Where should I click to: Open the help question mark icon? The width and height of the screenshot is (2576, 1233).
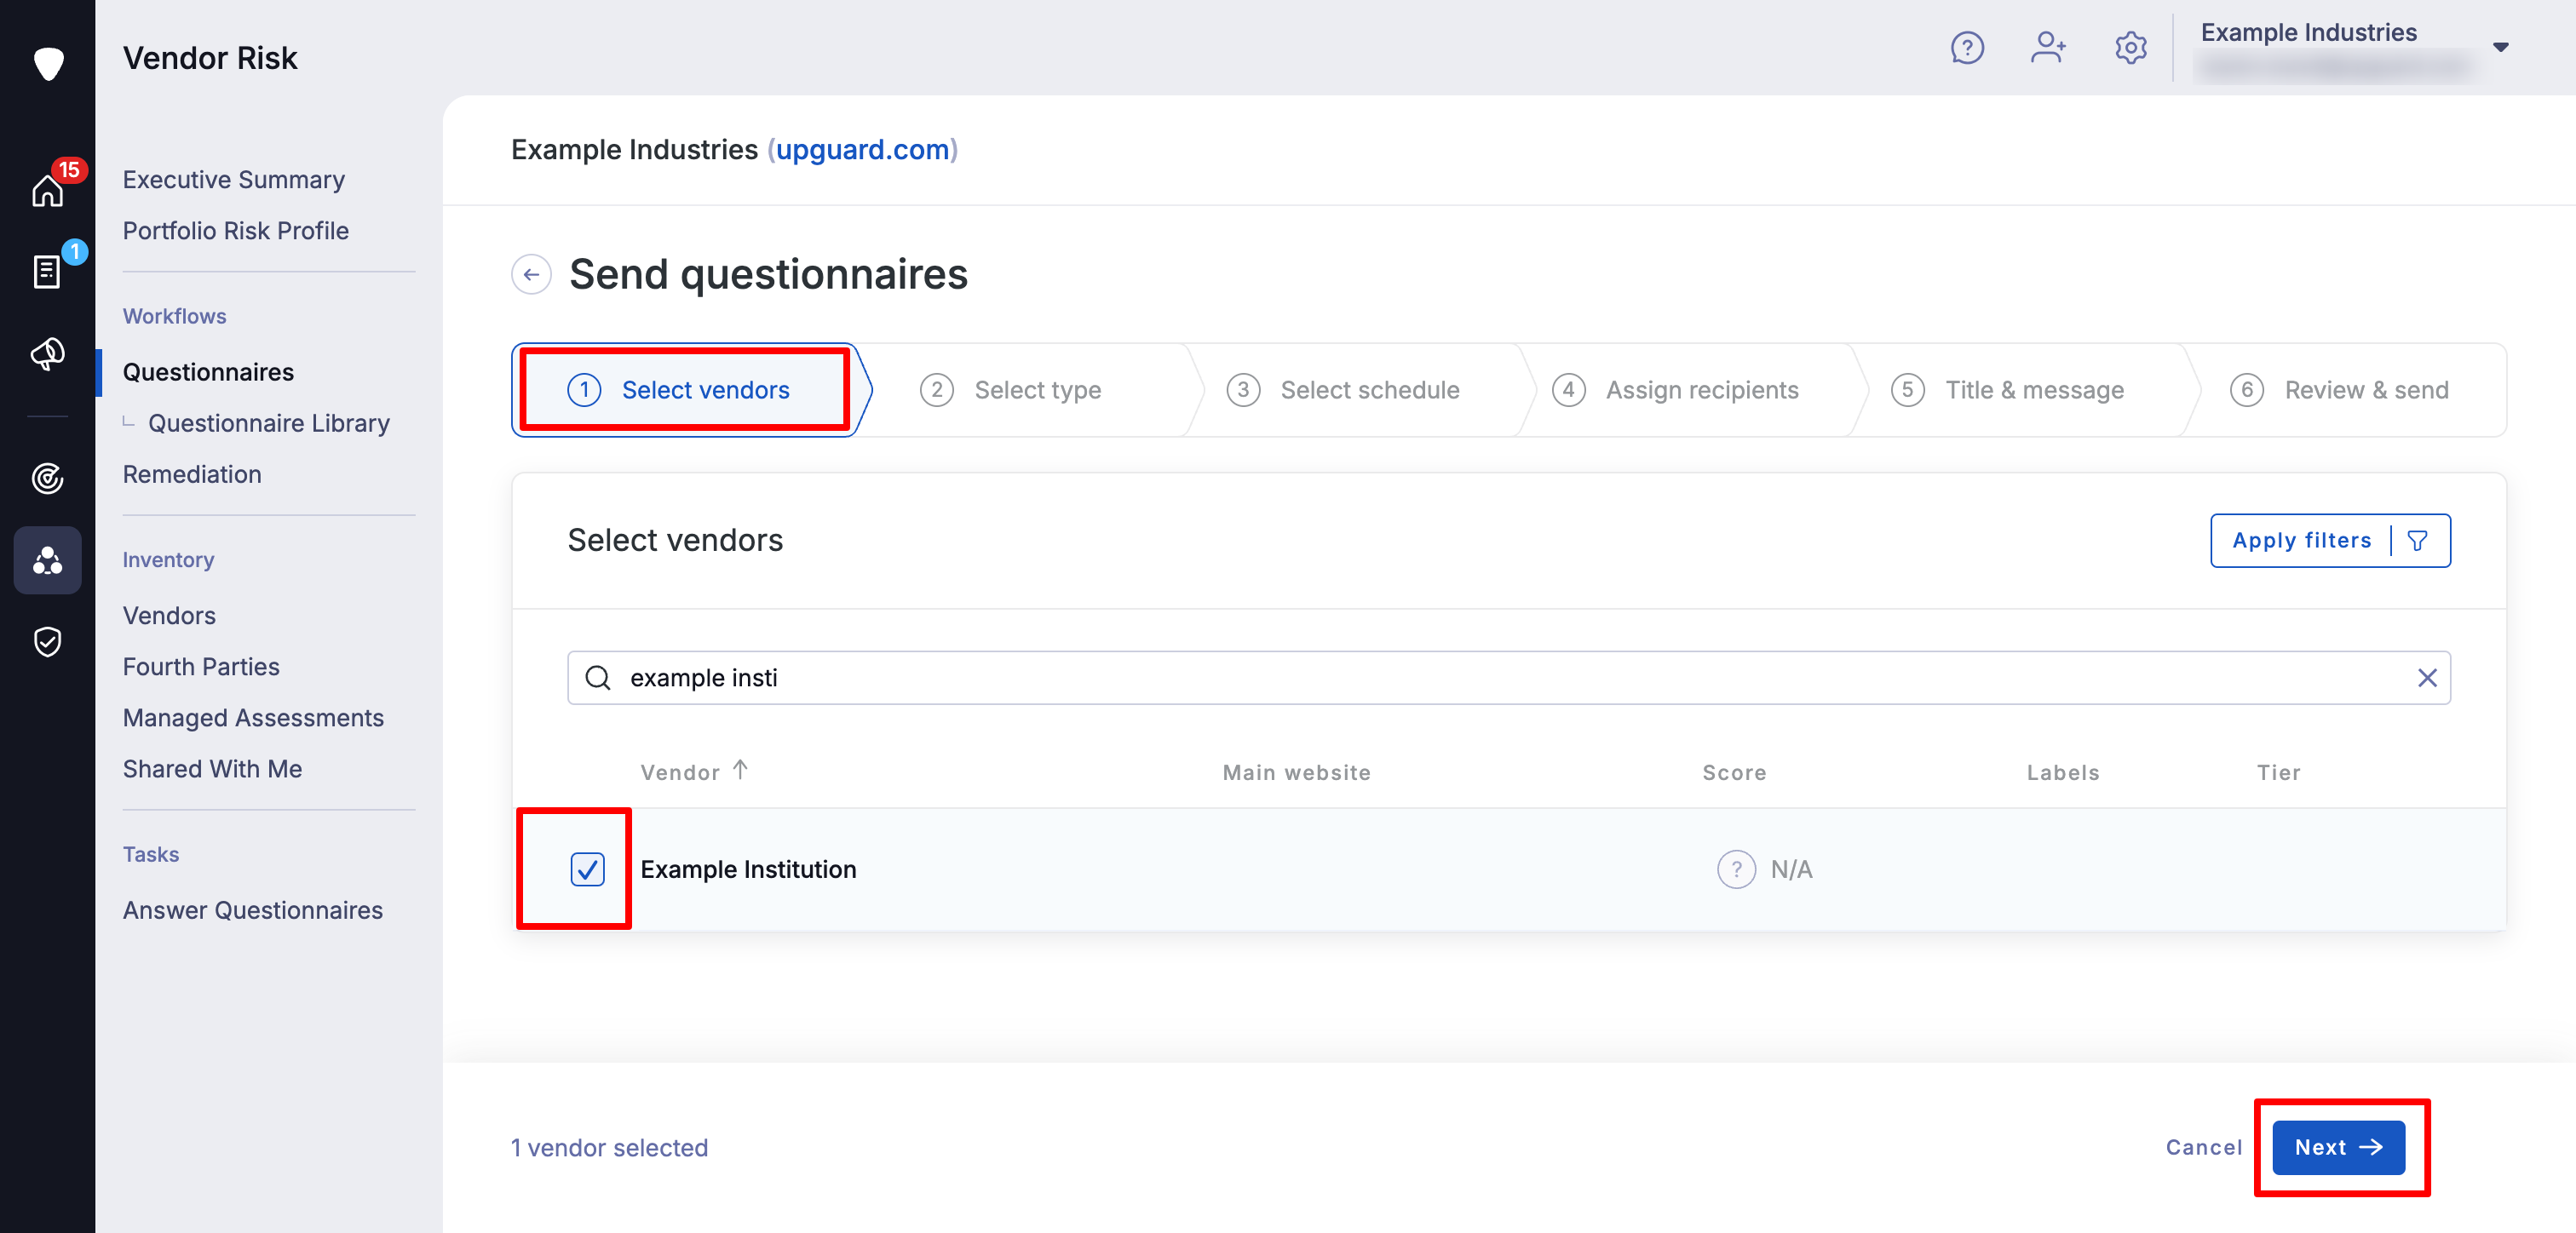point(1966,47)
